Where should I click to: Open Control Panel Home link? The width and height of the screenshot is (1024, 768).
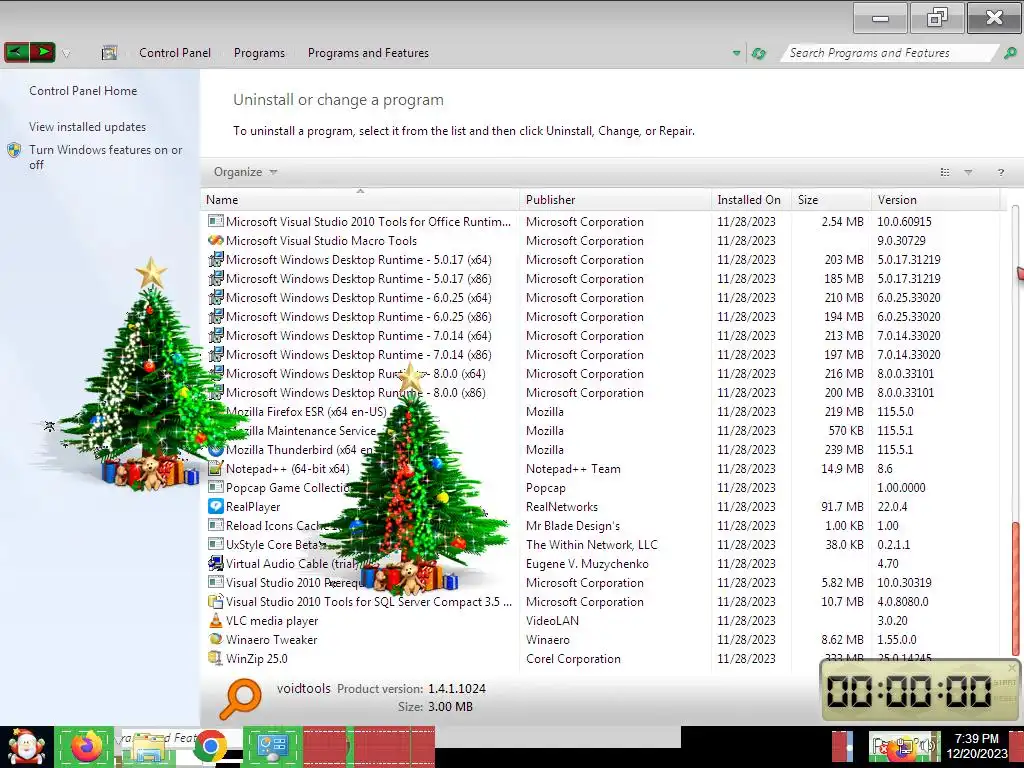pyautogui.click(x=83, y=91)
